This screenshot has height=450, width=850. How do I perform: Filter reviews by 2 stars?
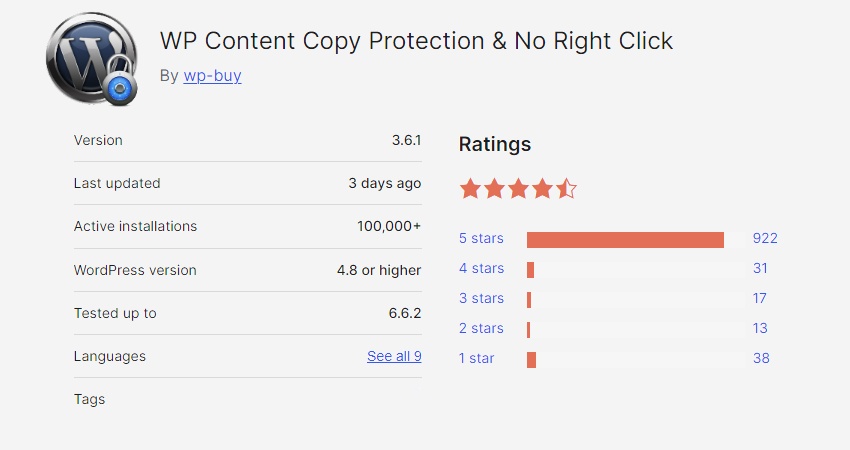481,328
